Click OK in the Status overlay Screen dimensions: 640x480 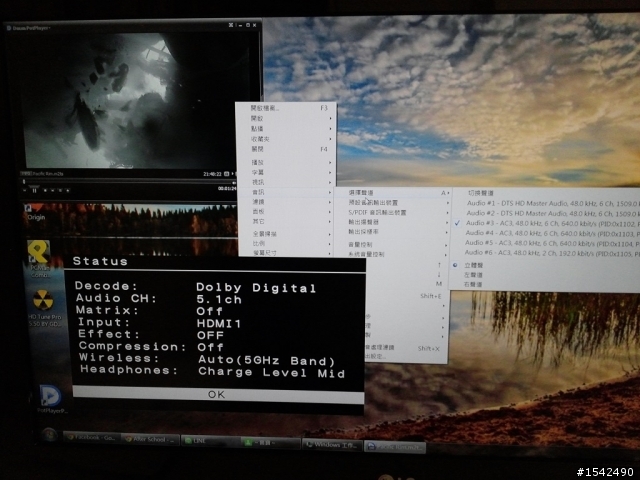[216, 394]
